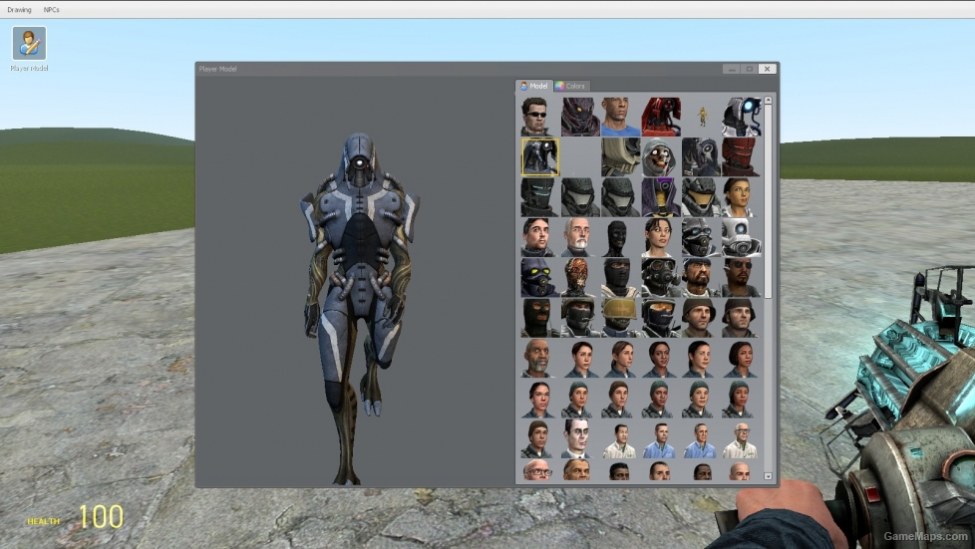Choose the burnt corpse head model
The image size is (975, 549).
click(x=579, y=277)
